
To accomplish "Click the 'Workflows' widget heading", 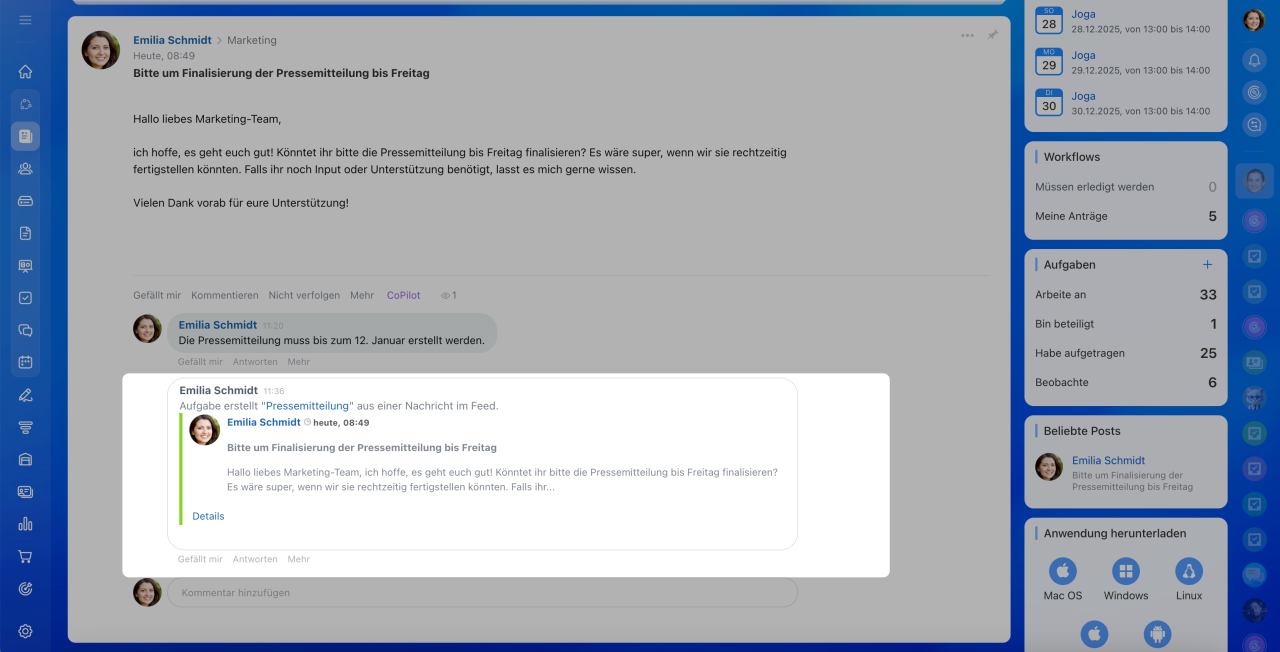I will 1072,157.
